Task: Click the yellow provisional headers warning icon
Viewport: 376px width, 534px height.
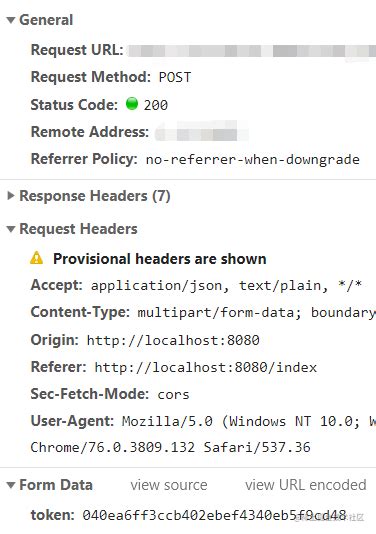Action: point(36,258)
